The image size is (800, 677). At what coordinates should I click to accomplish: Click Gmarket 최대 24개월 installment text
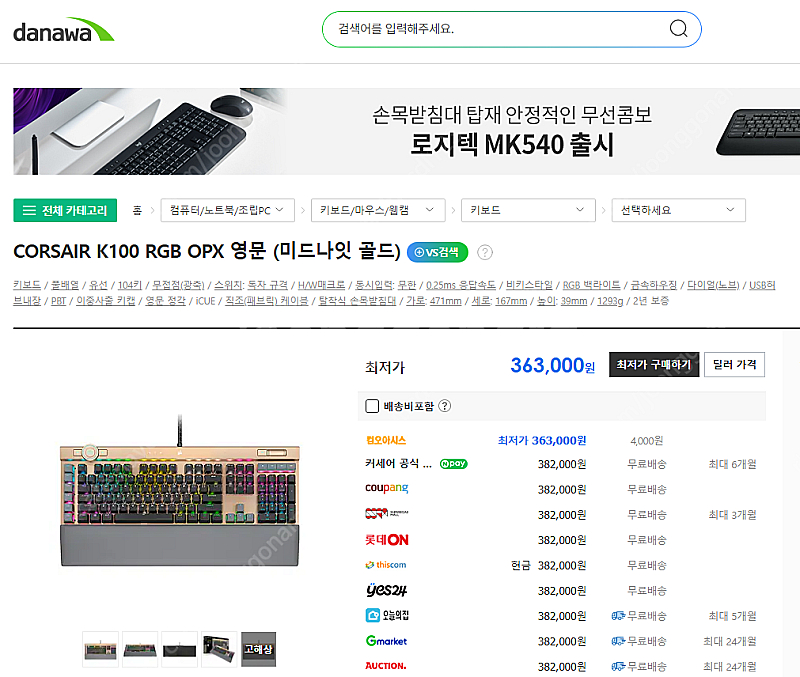coord(730,641)
